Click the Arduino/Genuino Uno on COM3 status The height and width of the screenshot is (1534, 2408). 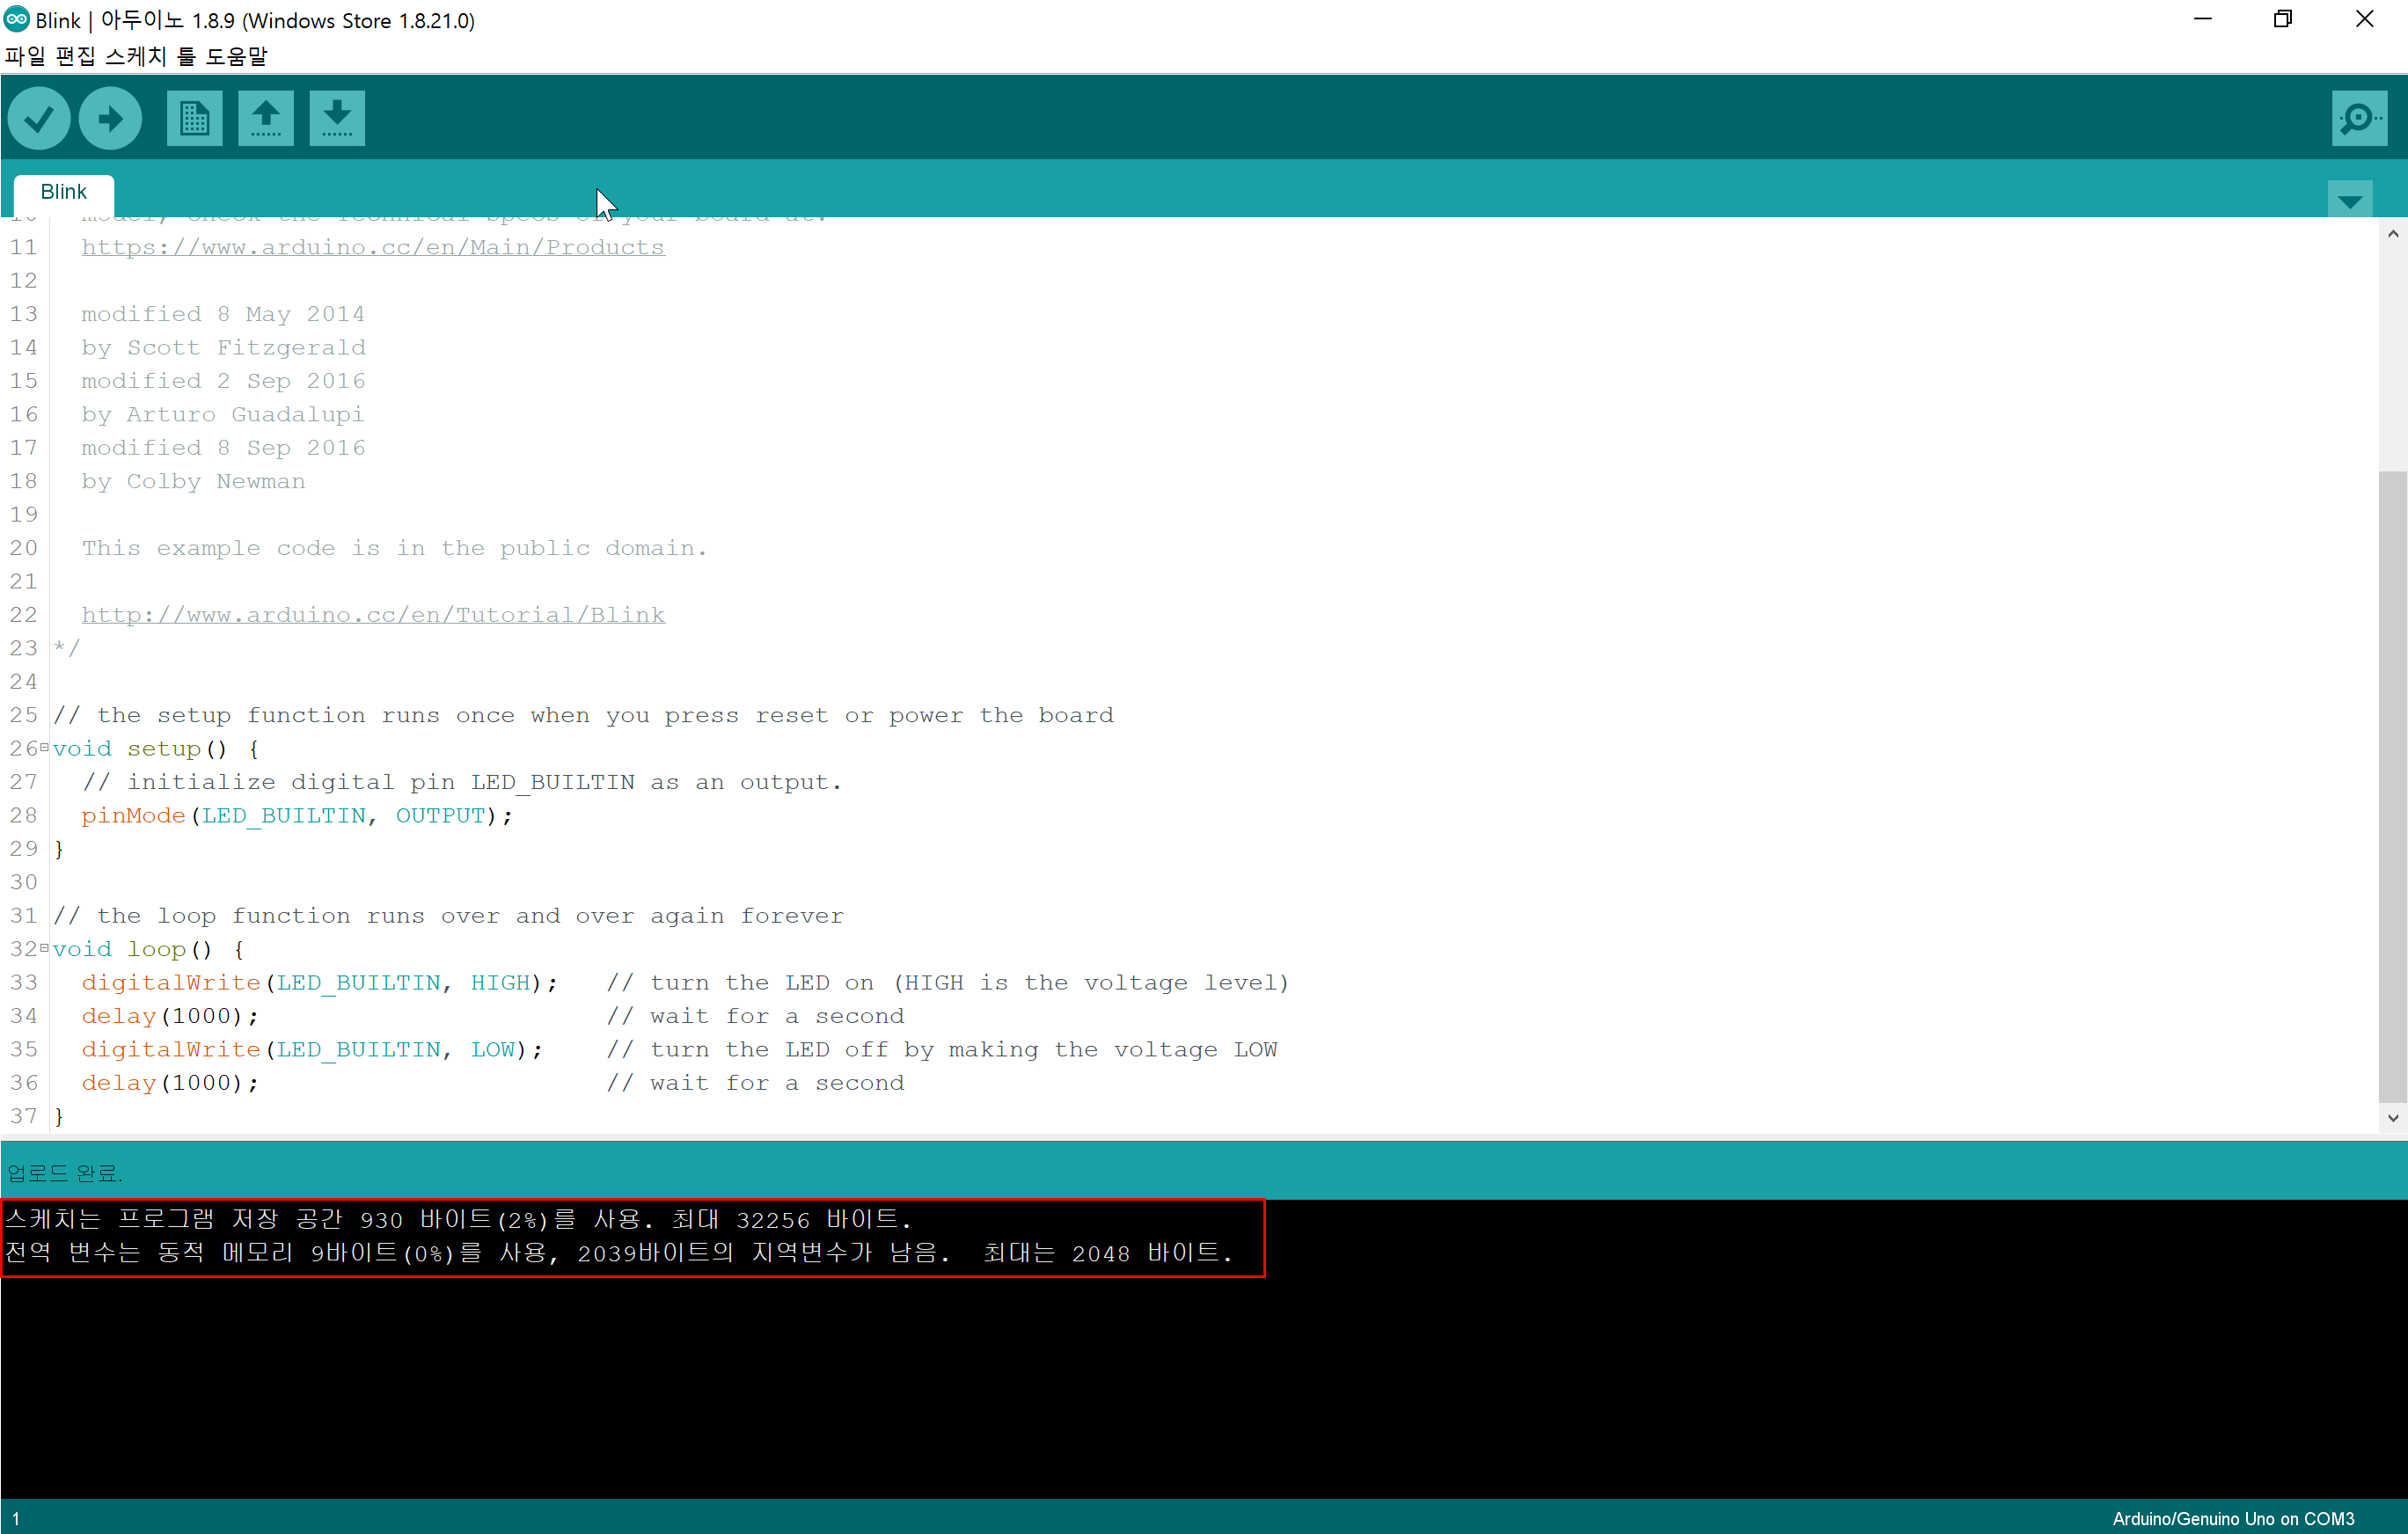(x=2232, y=1518)
